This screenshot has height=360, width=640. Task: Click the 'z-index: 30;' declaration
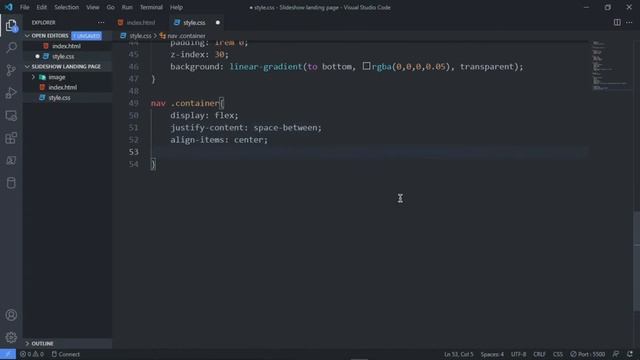(x=200, y=54)
